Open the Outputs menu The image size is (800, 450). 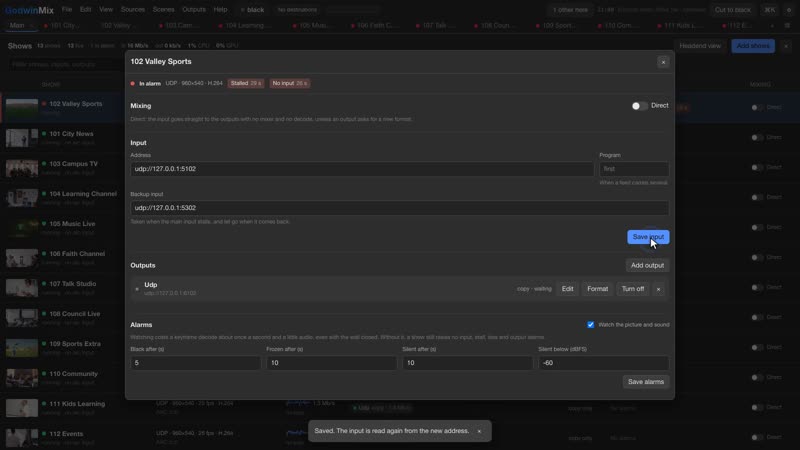point(194,10)
